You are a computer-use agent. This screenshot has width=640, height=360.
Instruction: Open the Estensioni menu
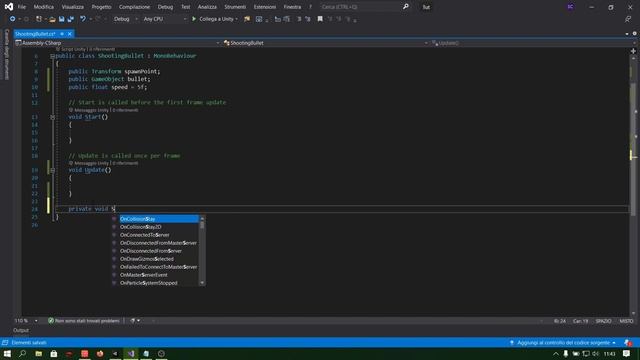coord(265,7)
